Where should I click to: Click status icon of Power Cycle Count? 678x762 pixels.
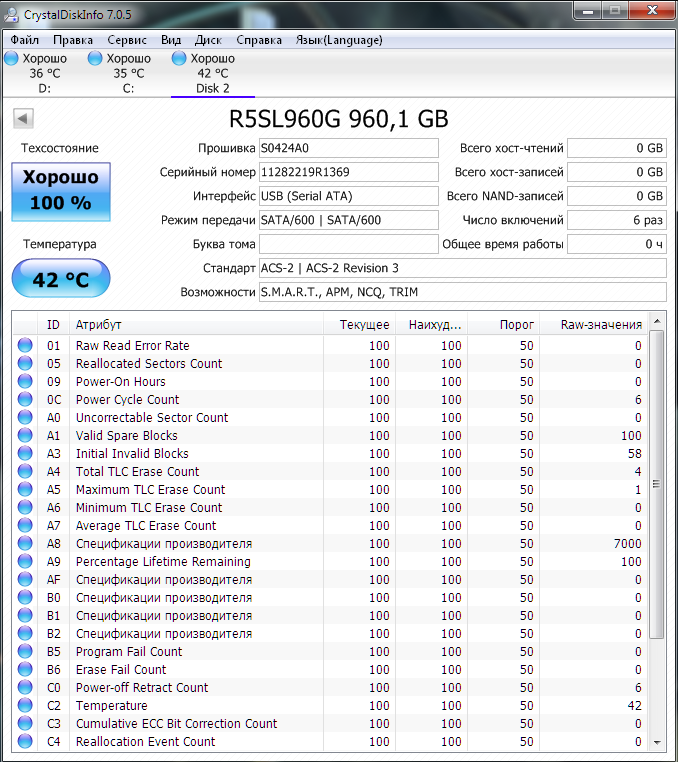tap(25, 399)
